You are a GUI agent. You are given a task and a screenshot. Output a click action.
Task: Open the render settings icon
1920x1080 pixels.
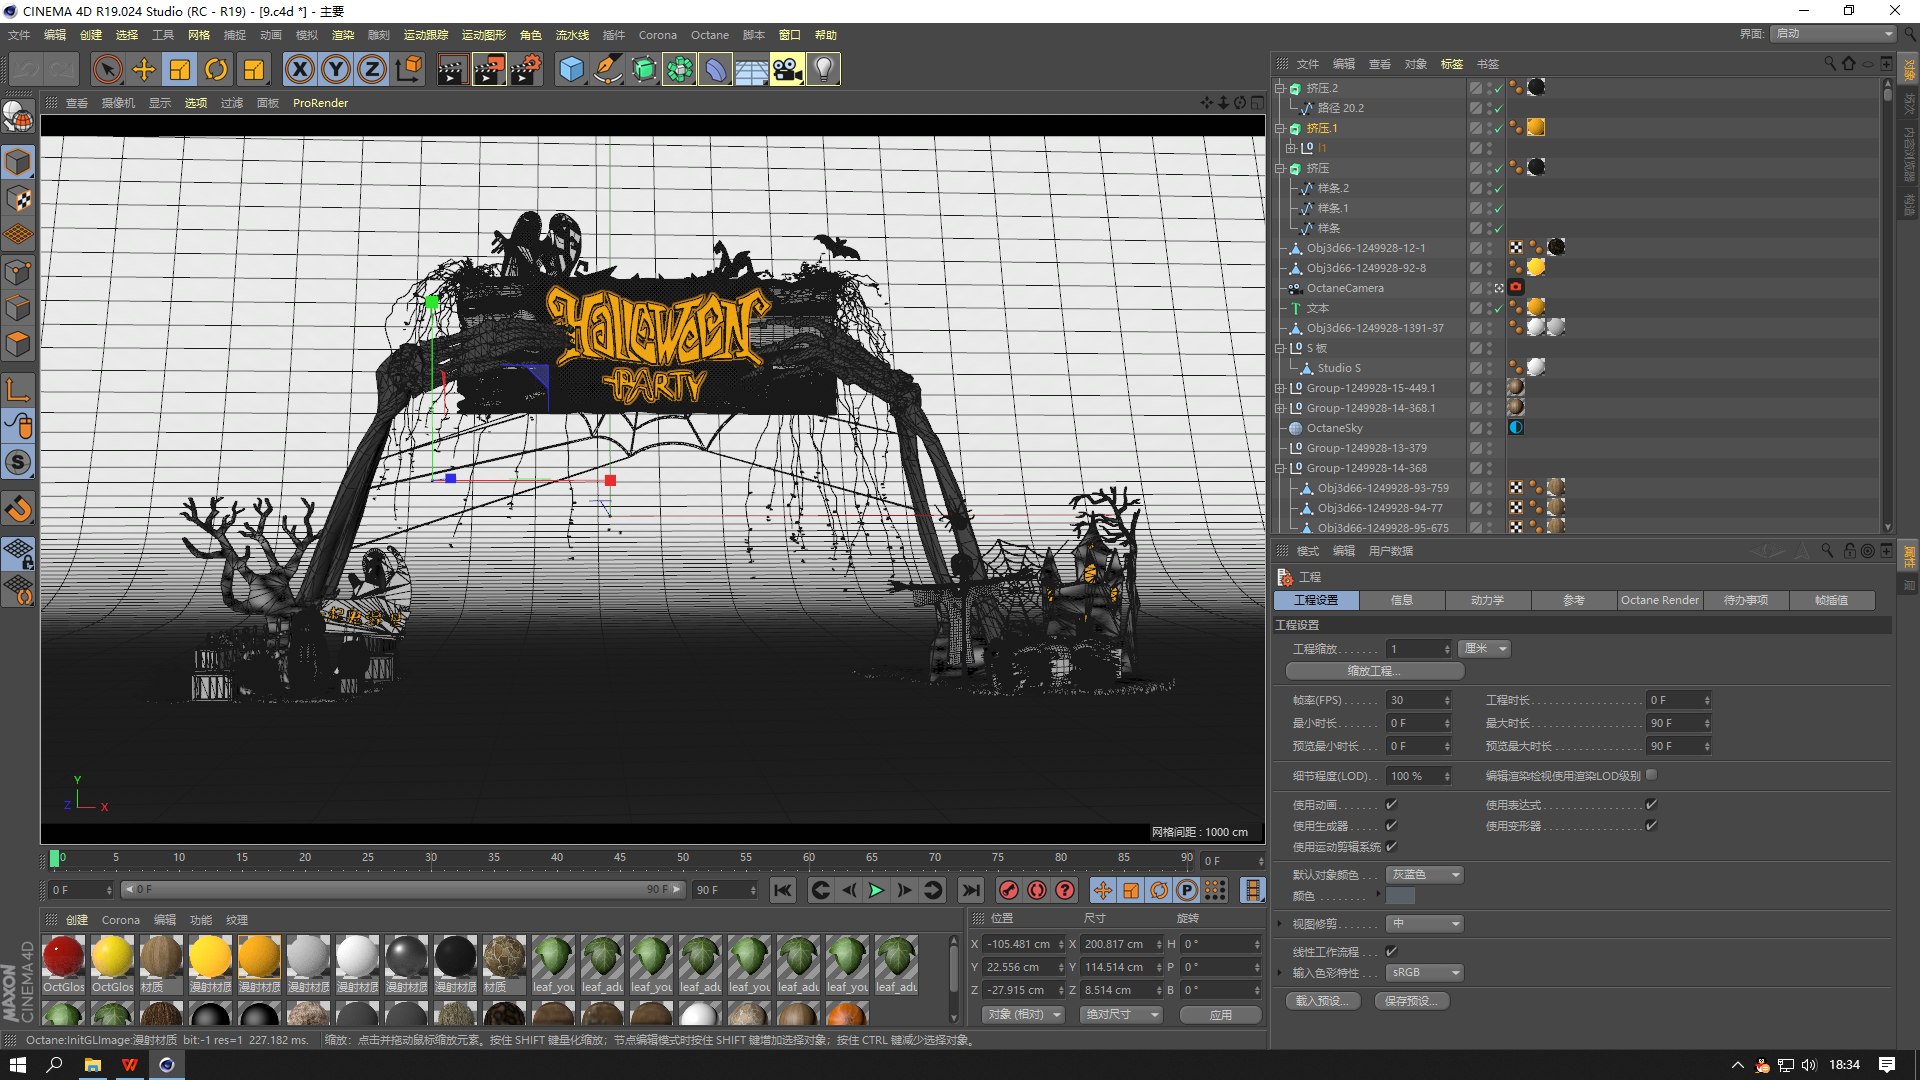[526, 70]
